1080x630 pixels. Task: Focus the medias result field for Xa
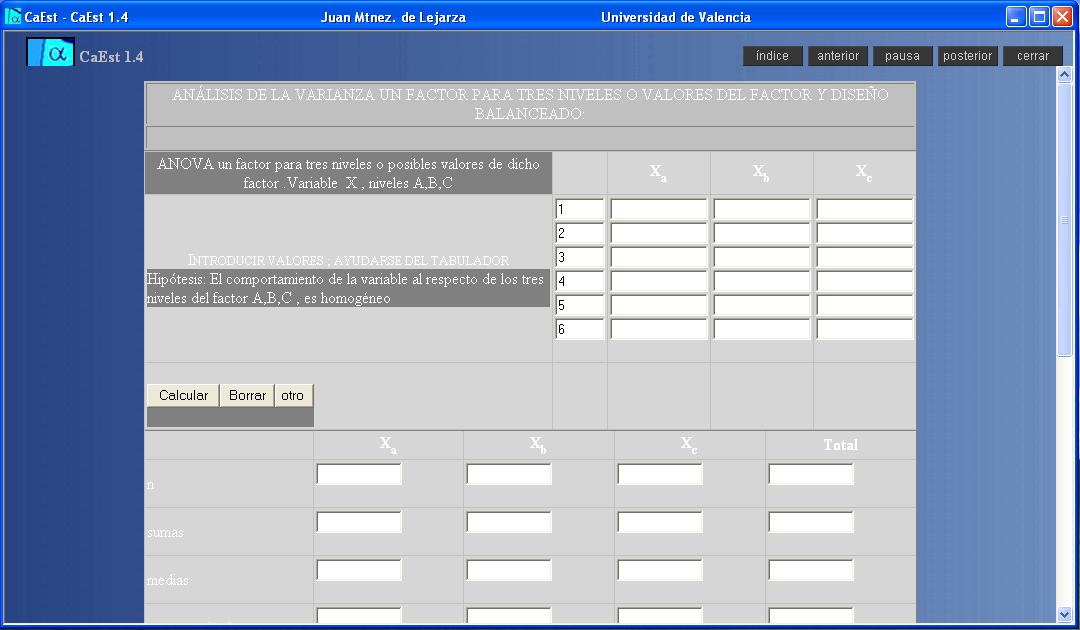pyautogui.click(x=359, y=570)
